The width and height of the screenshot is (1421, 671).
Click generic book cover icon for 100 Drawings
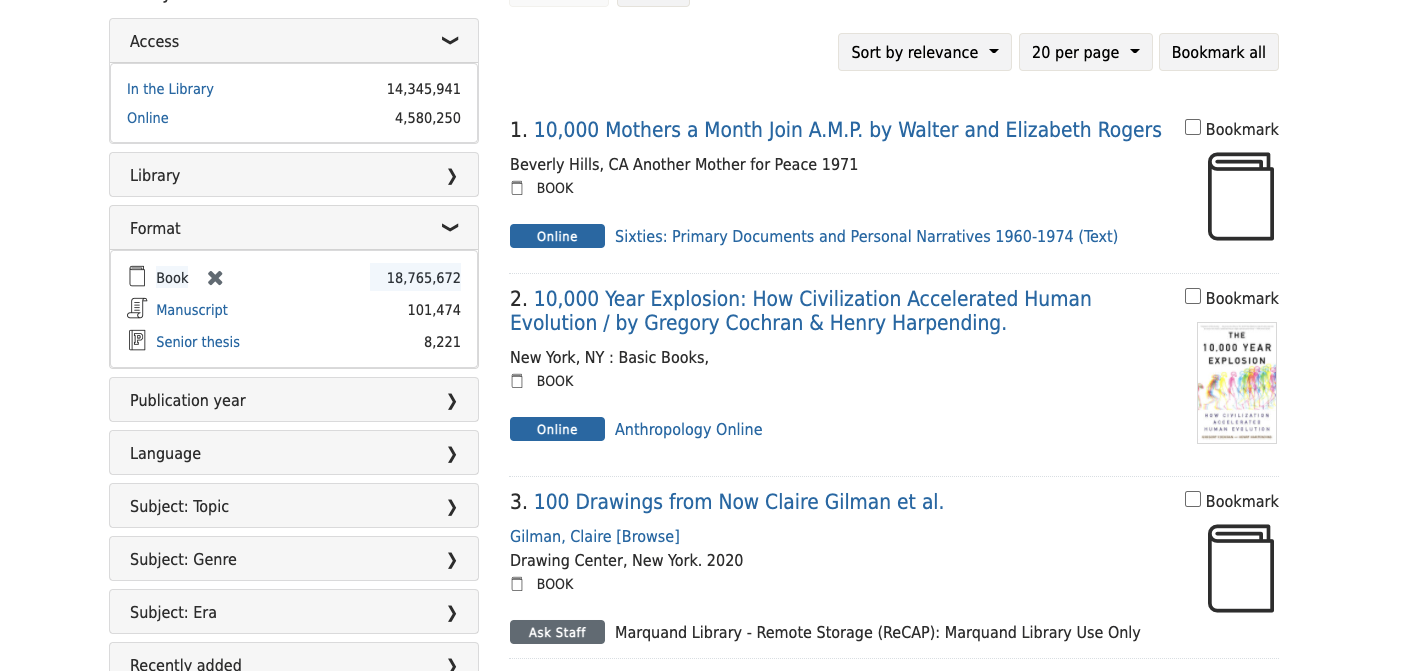pyautogui.click(x=1240, y=568)
